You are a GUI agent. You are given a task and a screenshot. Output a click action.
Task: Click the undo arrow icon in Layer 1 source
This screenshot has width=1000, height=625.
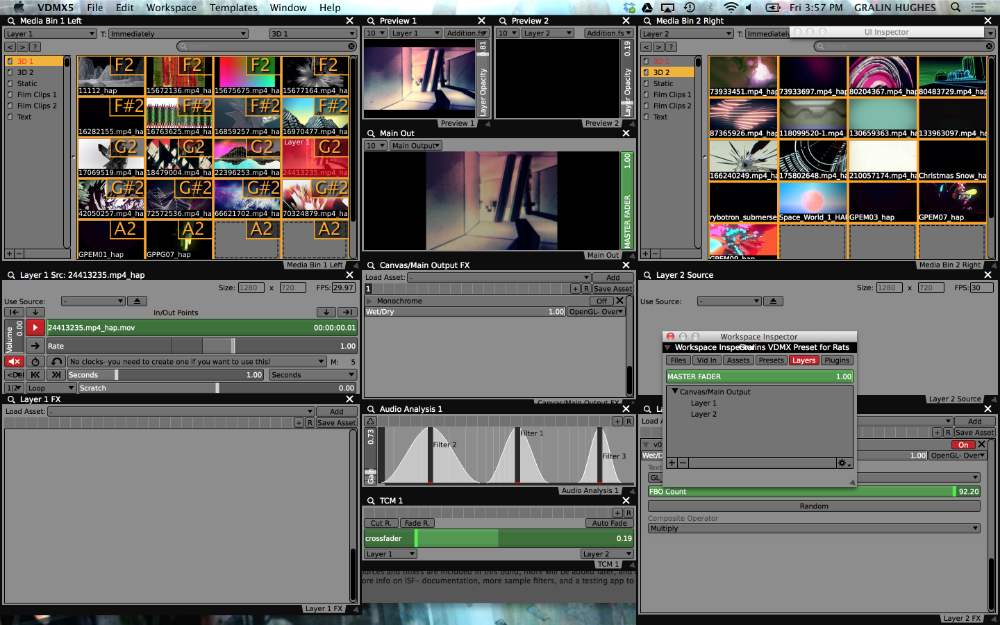[57, 362]
